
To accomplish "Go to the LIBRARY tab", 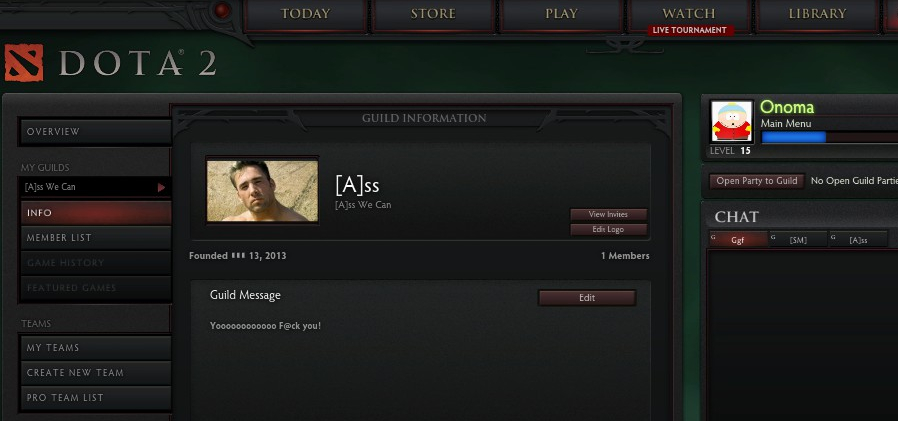I will [817, 14].
